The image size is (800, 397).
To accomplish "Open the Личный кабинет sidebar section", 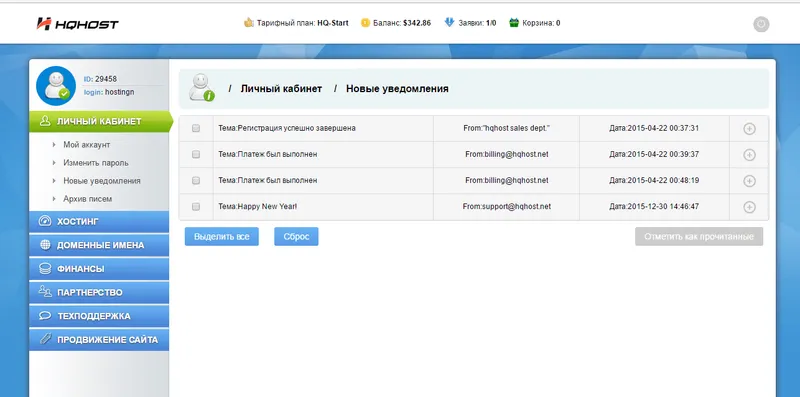I will [101, 121].
